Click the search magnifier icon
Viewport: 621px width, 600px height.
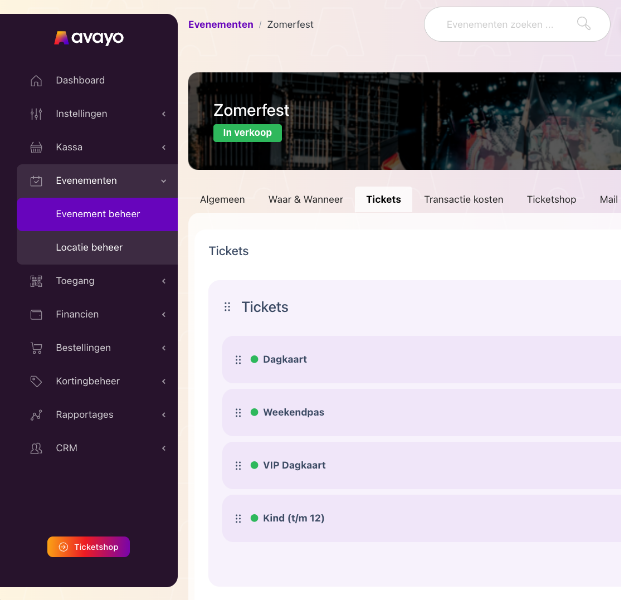(583, 24)
